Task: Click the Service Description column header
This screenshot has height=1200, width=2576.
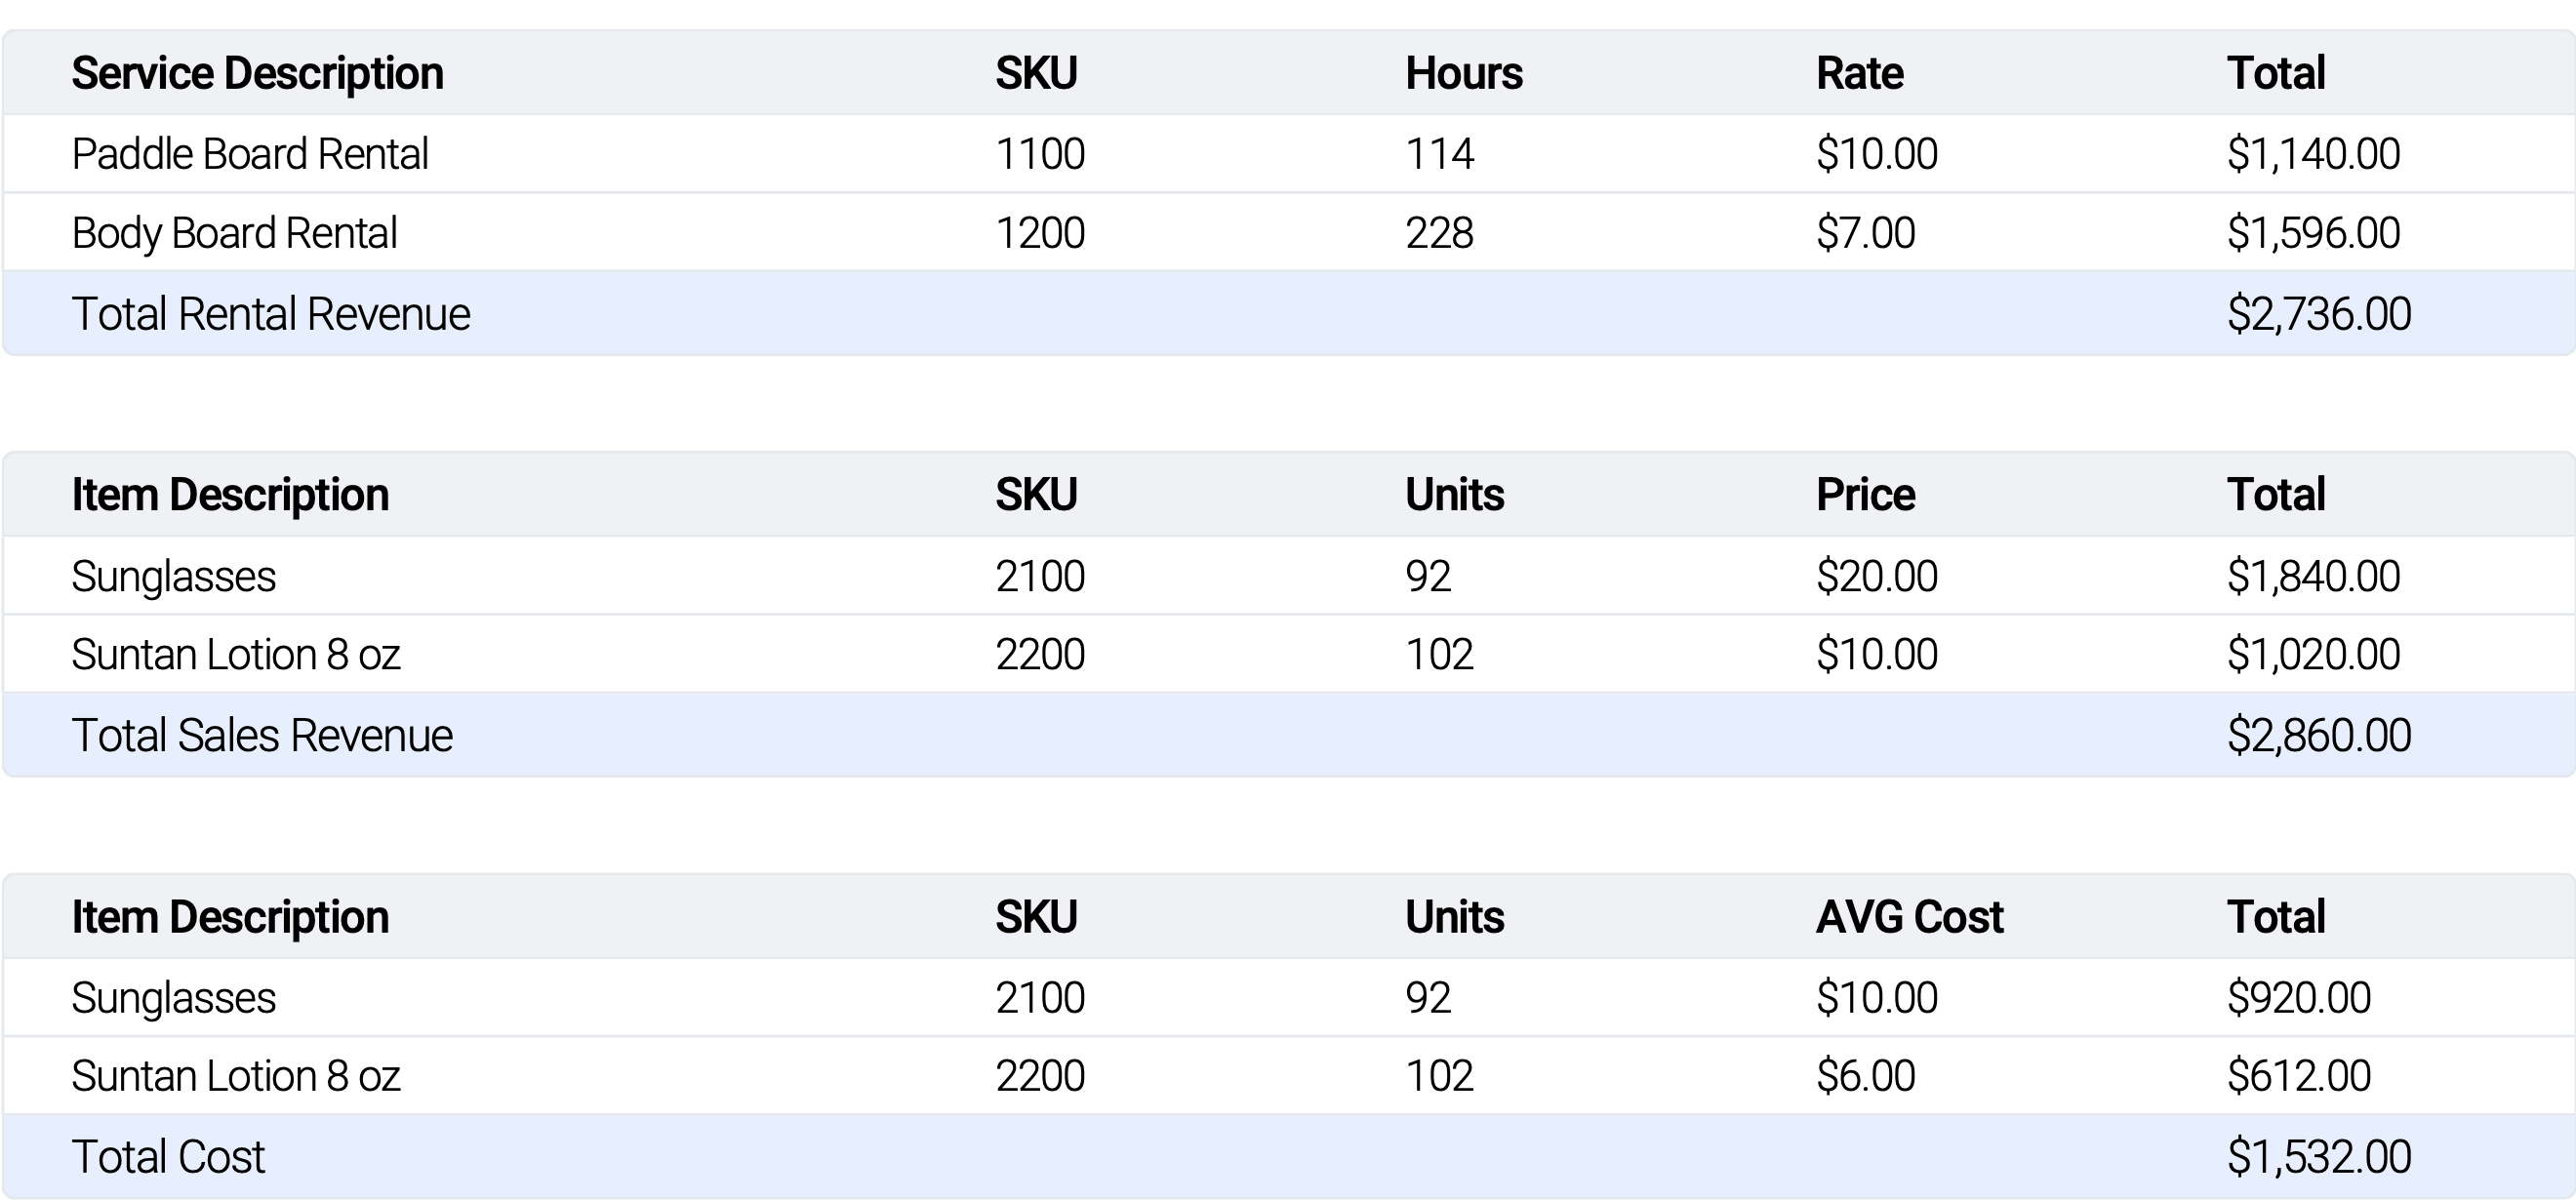Action: [x=257, y=73]
